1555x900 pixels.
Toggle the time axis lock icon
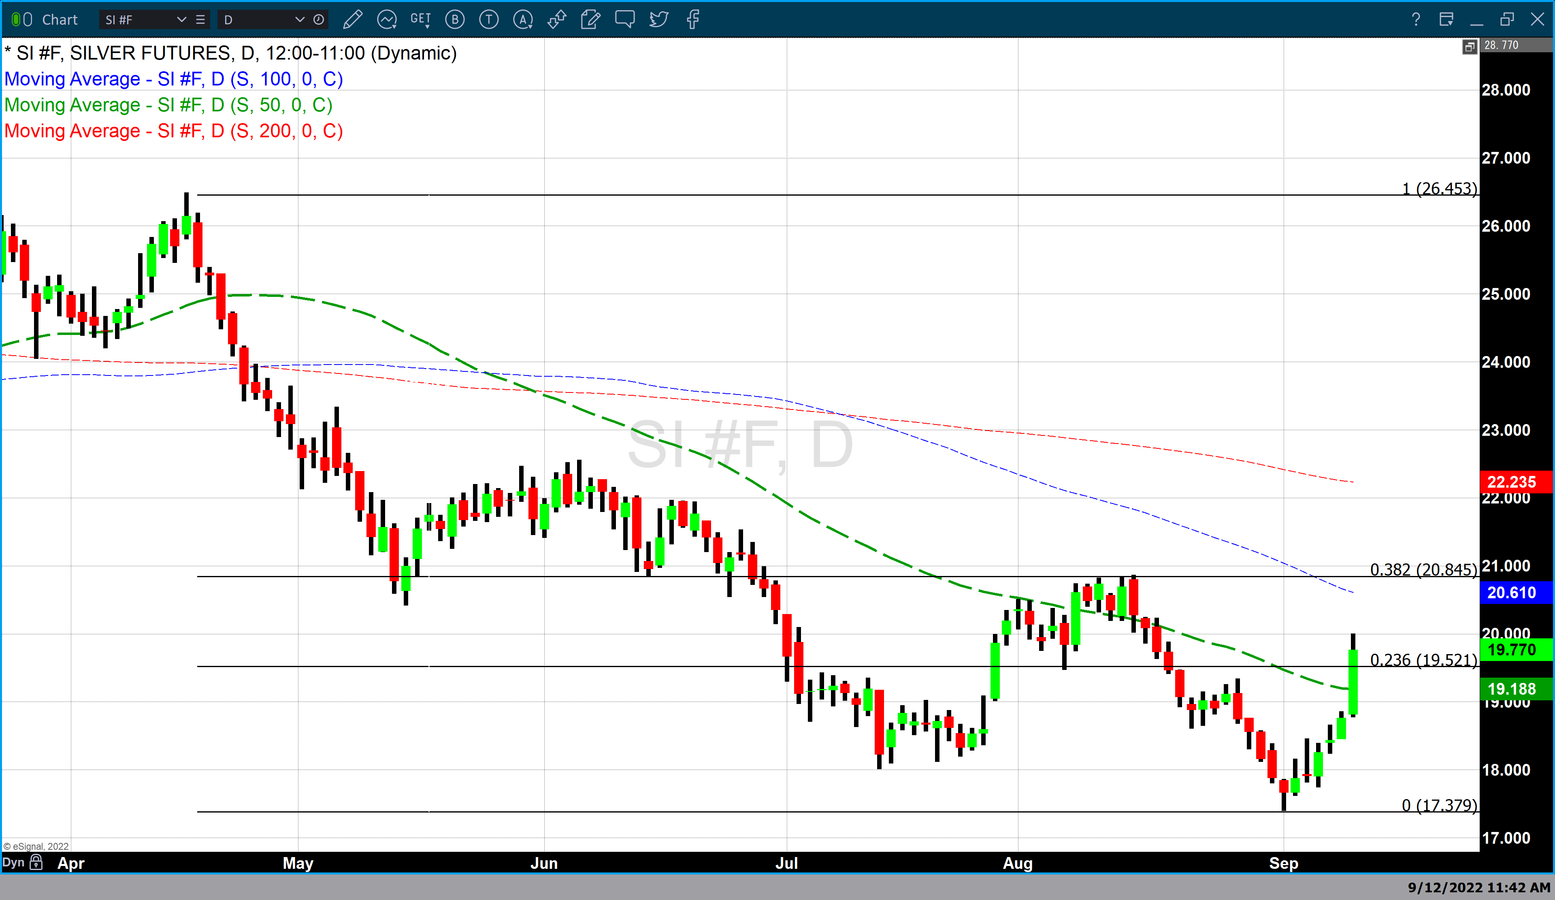point(37,862)
